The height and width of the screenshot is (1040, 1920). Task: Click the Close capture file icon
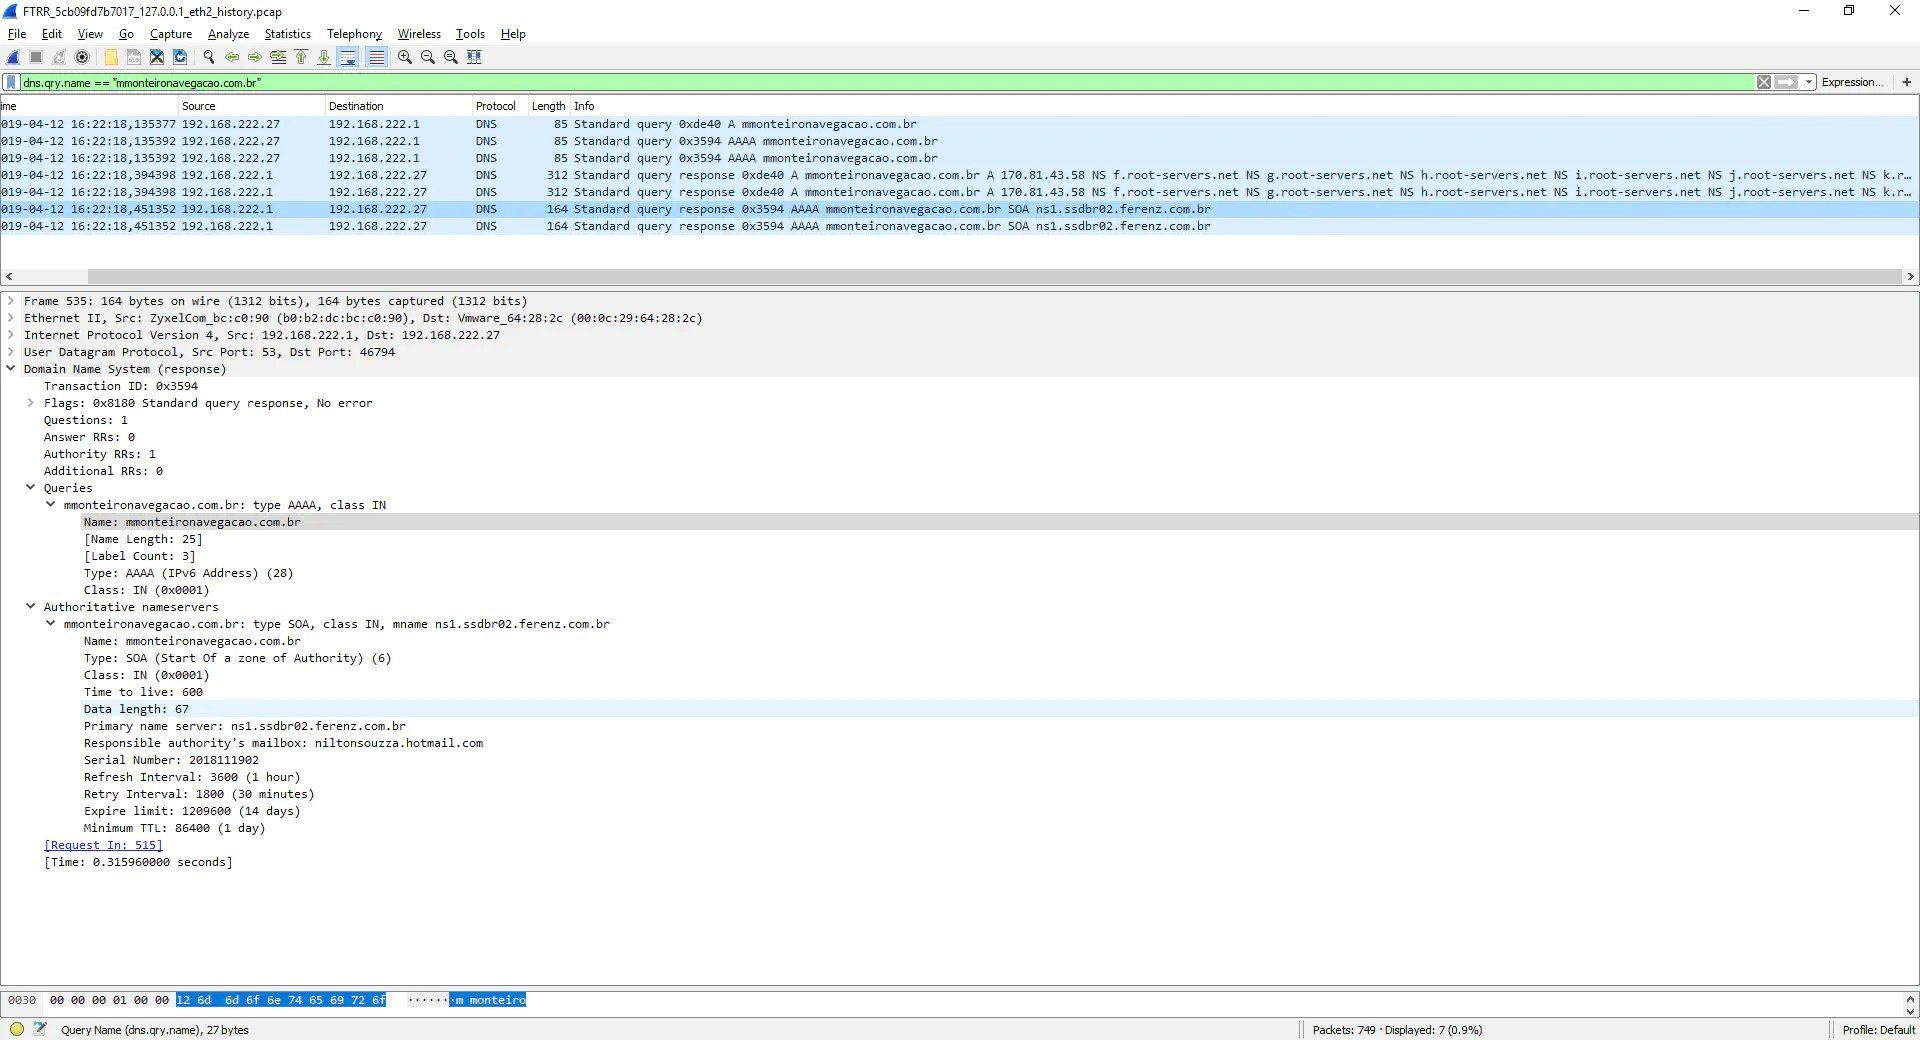[x=157, y=57]
